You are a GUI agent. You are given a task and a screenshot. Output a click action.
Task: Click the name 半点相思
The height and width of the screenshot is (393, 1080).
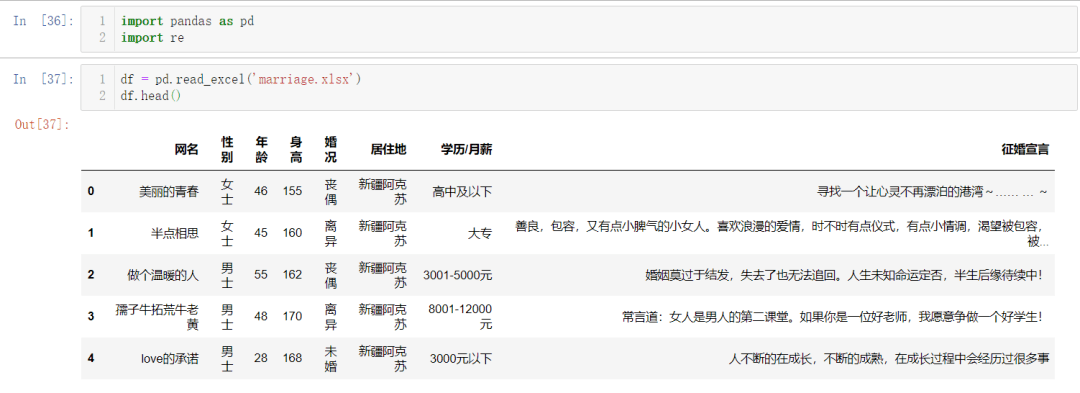(x=175, y=233)
